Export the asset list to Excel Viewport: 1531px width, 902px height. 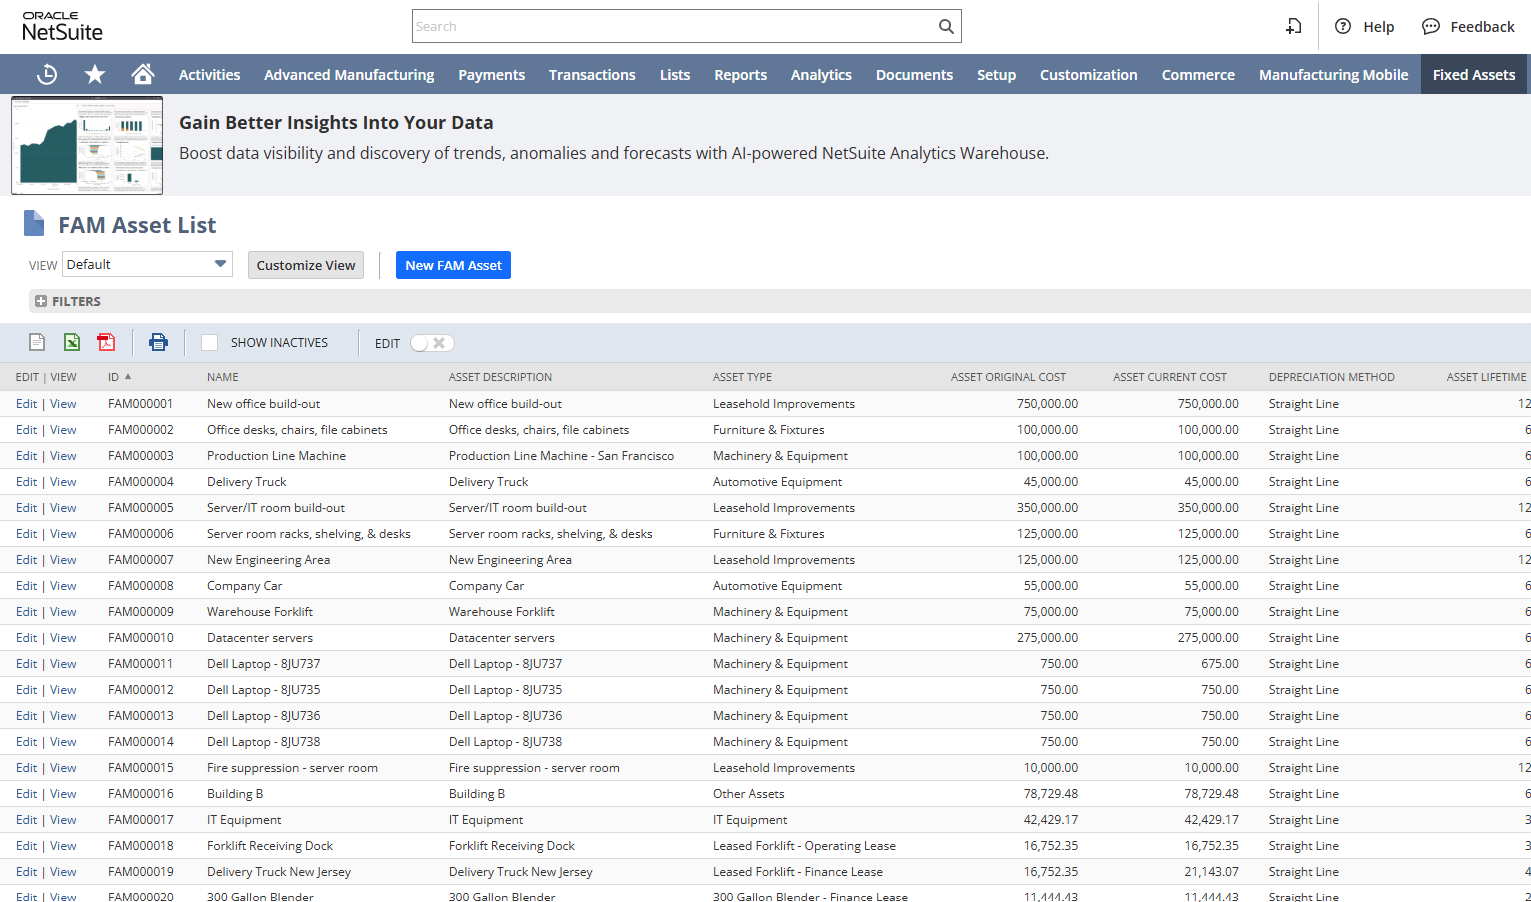(x=71, y=341)
